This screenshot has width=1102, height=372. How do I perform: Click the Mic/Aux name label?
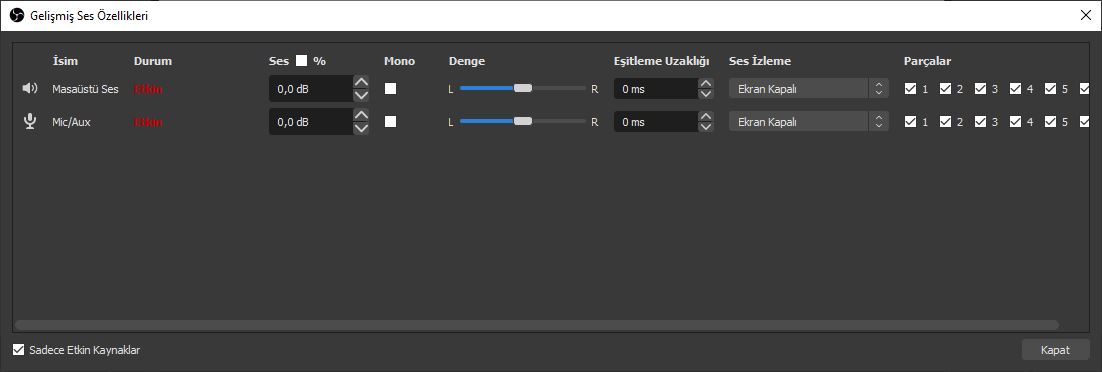(71, 122)
